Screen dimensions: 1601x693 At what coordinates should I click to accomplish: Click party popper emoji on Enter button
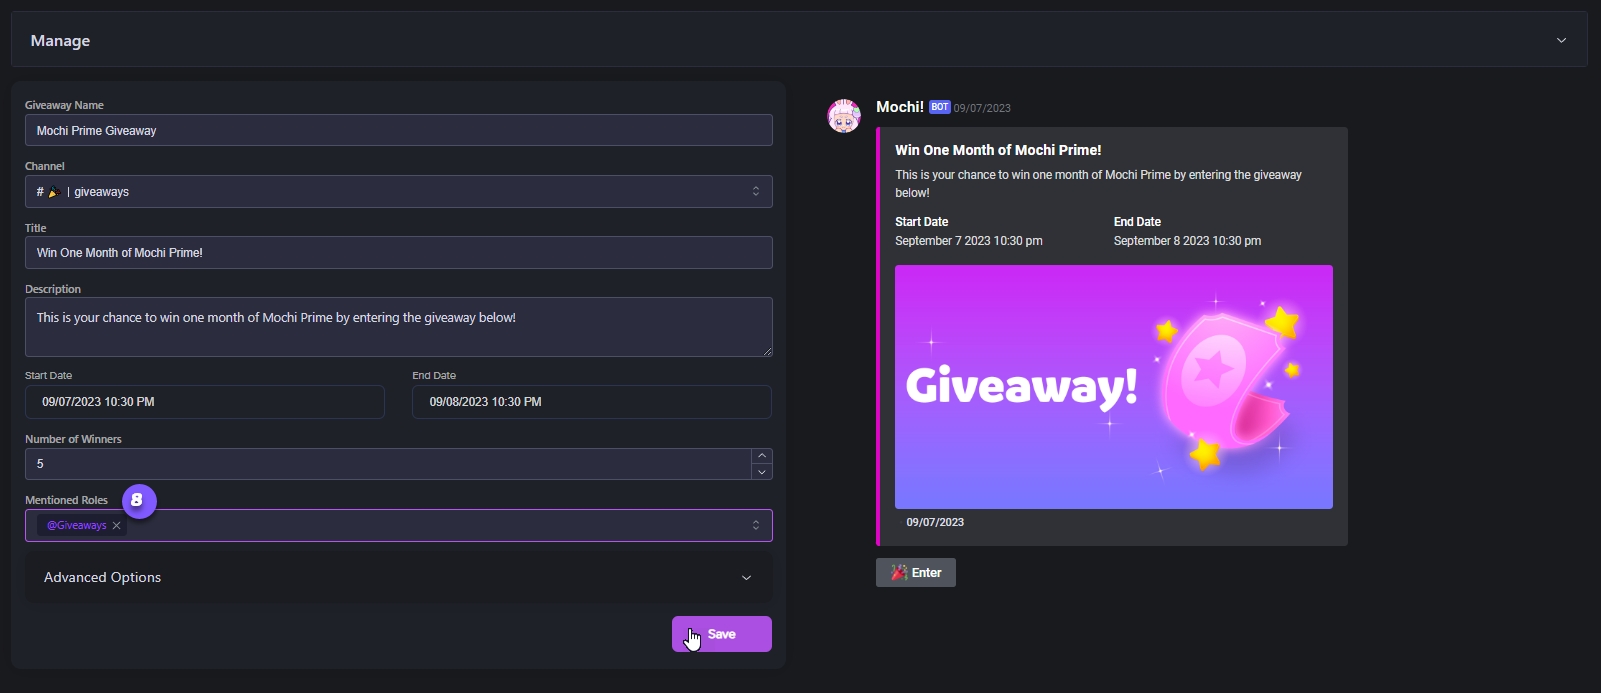[899, 573]
